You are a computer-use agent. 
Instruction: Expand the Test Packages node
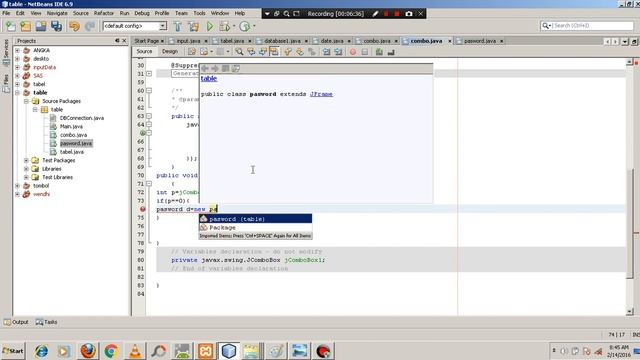coord(26,160)
